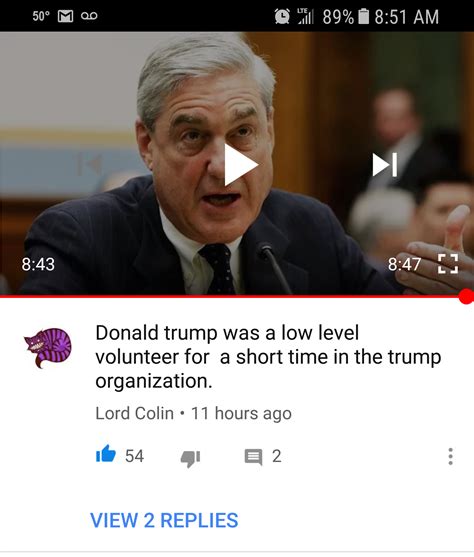
Task: Go to previous video
Action: coord(90,164)
